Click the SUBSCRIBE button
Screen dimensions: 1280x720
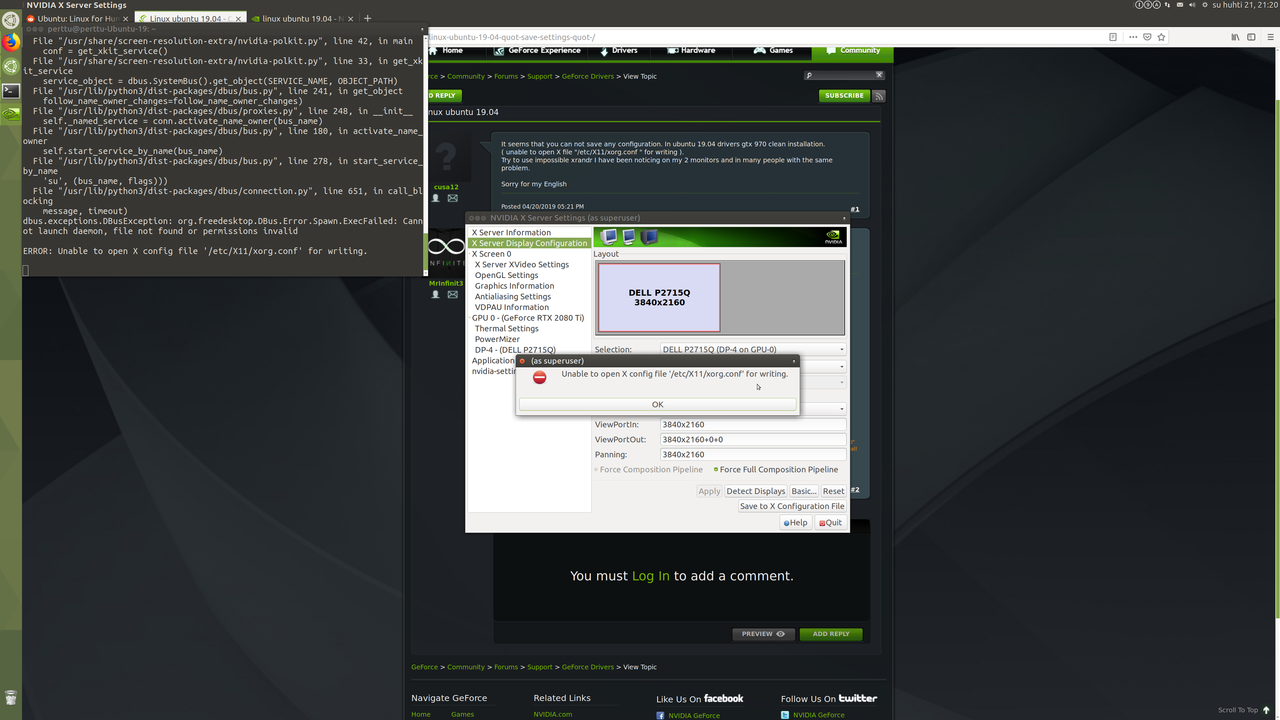click(x=844, y=96)
